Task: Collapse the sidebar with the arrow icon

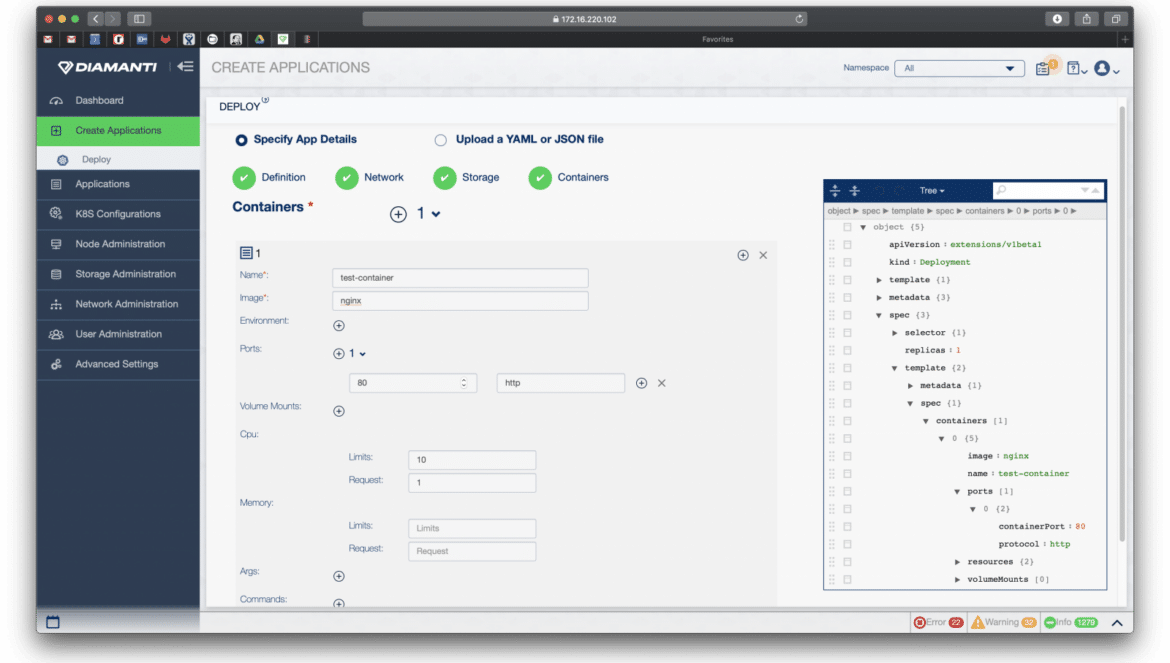Action: coord(185,66)
